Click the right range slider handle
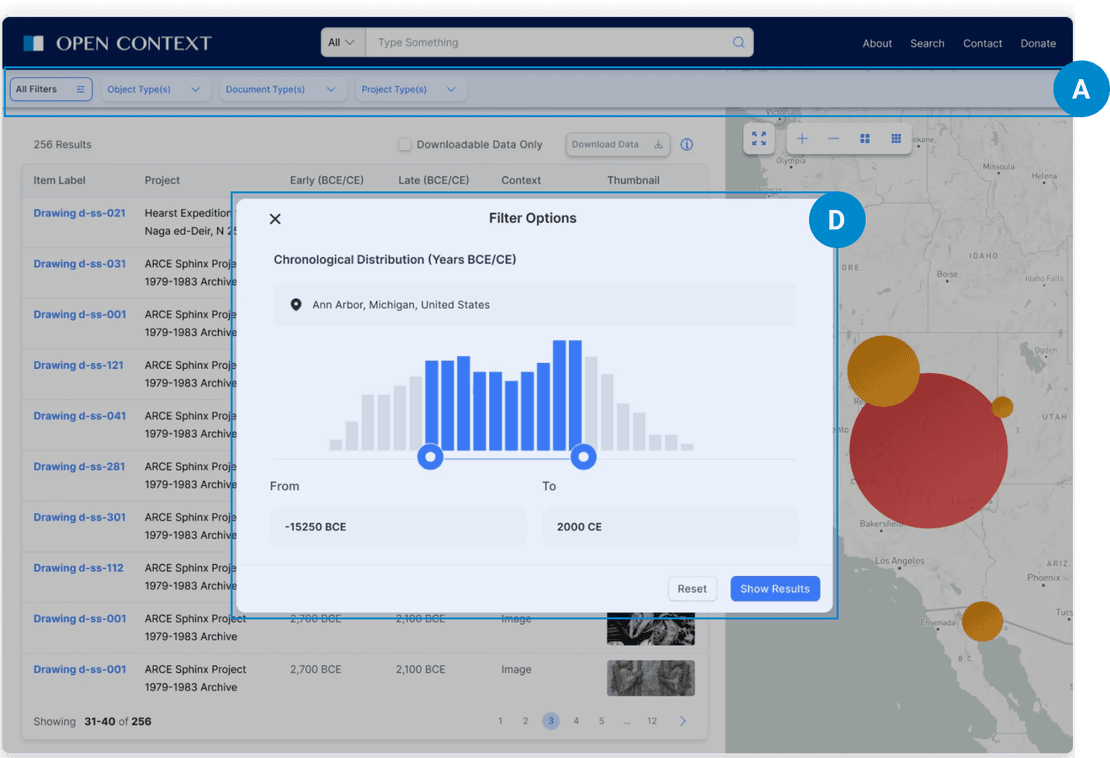This screenshot has width=1110, height=758. 583,457
